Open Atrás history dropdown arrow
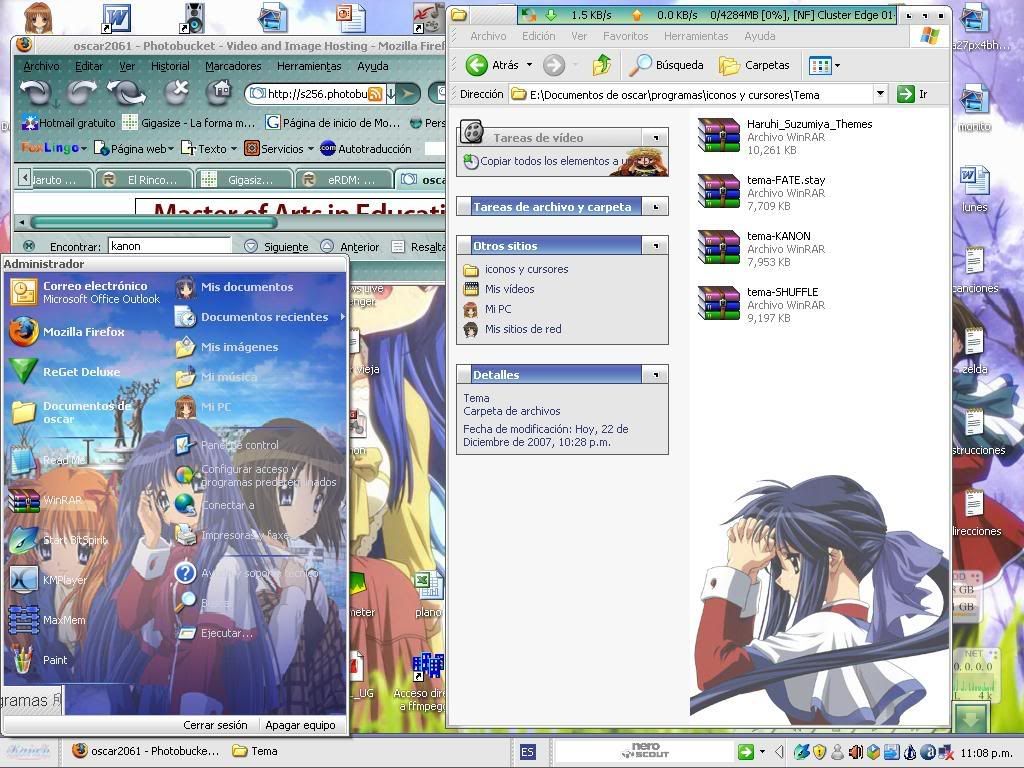The height and width of the screenshot is (768, 1024). pyautogui.click(x=529, y=65)
